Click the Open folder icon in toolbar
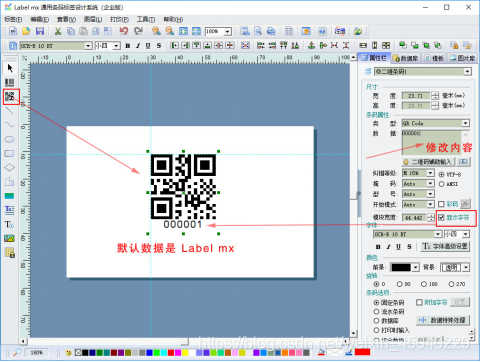Viewport: 480px width, 362px height. pos(26,31)
